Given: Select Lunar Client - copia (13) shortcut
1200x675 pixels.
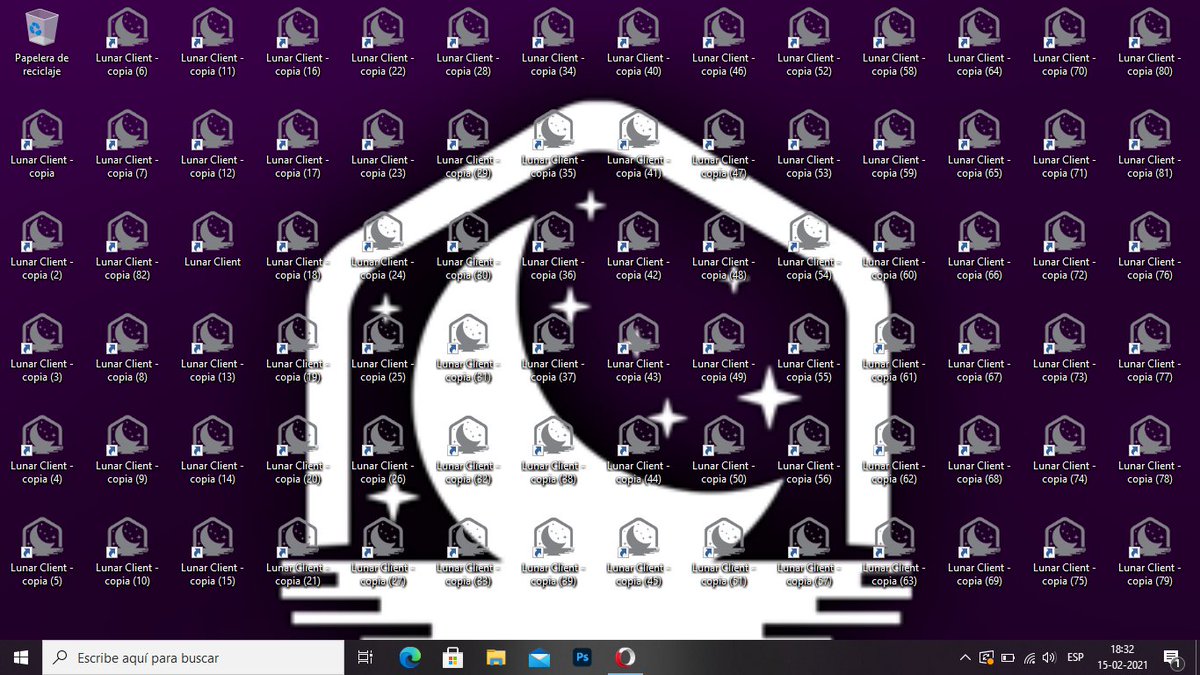Looking at the screenshot, I should (212, 350).
